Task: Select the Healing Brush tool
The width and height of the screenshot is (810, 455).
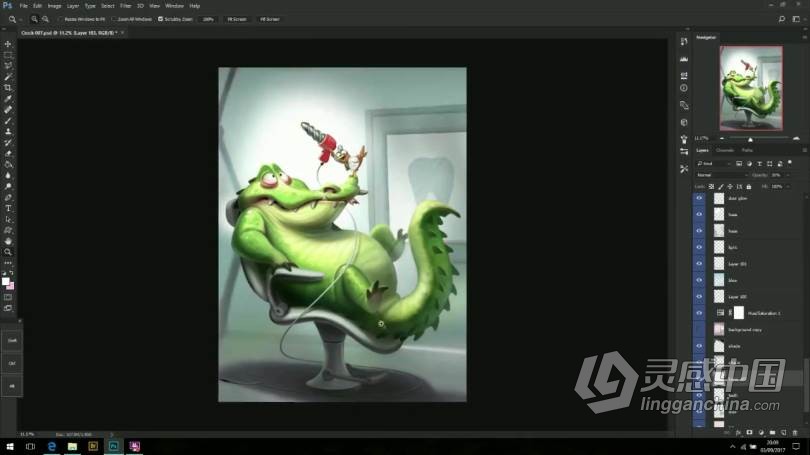Action: [8, 109]
